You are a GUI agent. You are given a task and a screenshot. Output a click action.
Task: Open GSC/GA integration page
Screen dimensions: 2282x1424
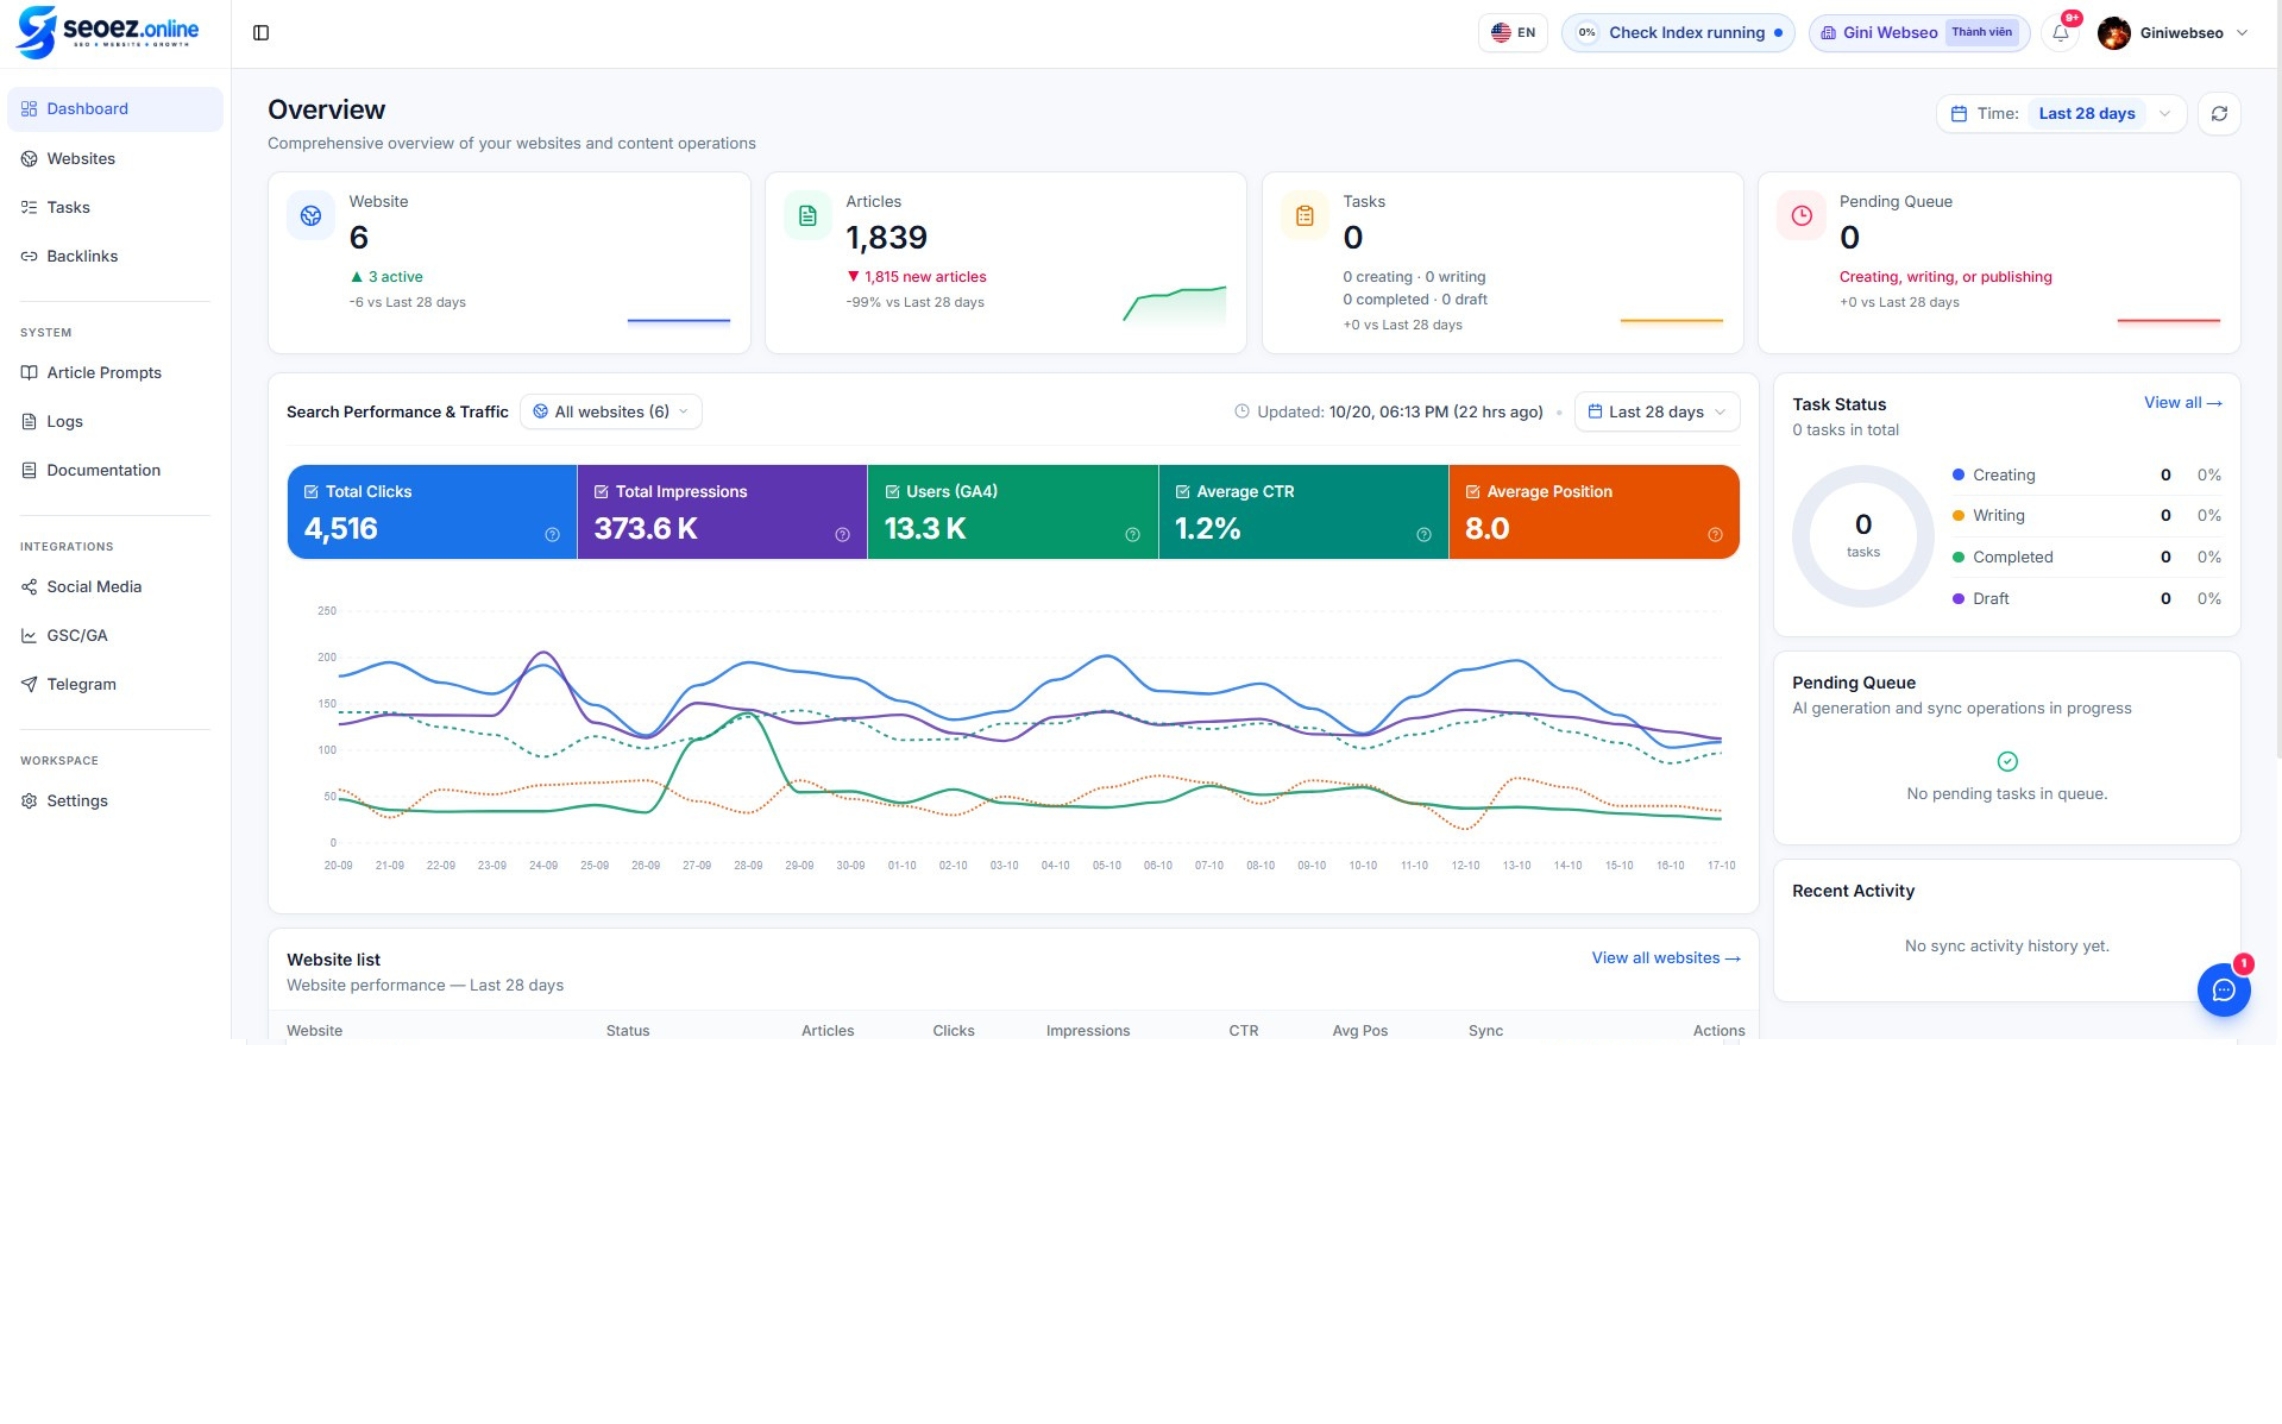pos(115,636)
